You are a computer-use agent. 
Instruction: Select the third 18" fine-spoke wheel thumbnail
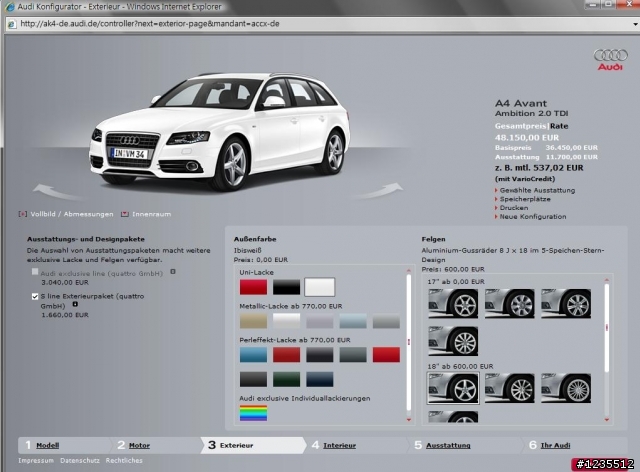[566, 388]
